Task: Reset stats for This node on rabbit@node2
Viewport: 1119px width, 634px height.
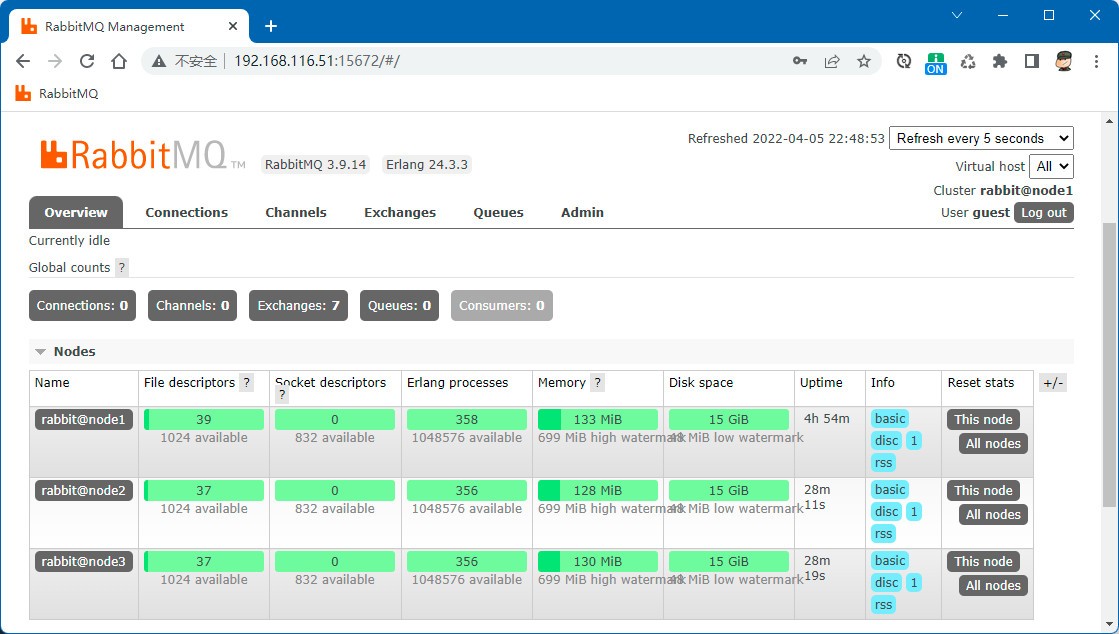Action: click(983, 490)
